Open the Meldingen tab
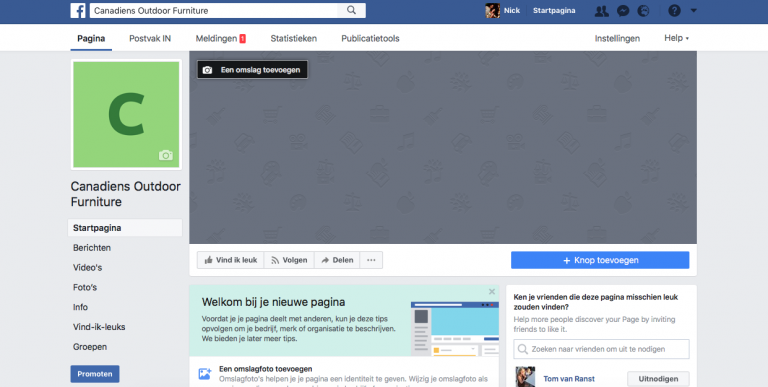The height and width of the screenshot is (387, 768). pos(216,38)
